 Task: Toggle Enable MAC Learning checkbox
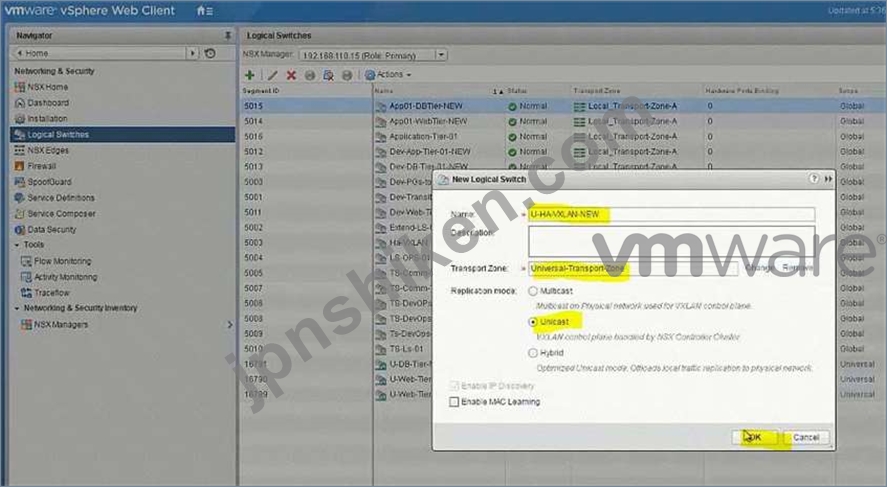[x=454, y=402]
